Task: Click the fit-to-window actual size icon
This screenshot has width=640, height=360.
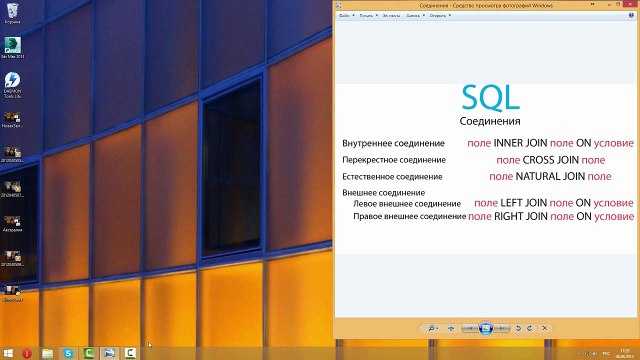Action: [x=451, y=328]
